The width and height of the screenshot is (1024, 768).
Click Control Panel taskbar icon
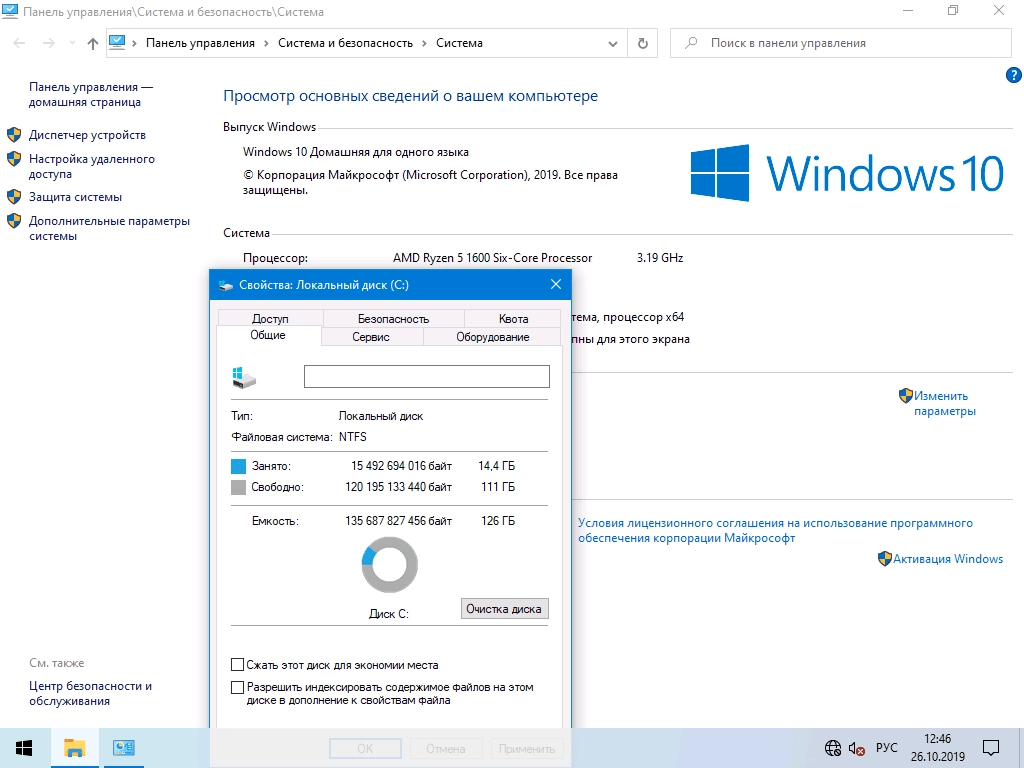point(123,748)
